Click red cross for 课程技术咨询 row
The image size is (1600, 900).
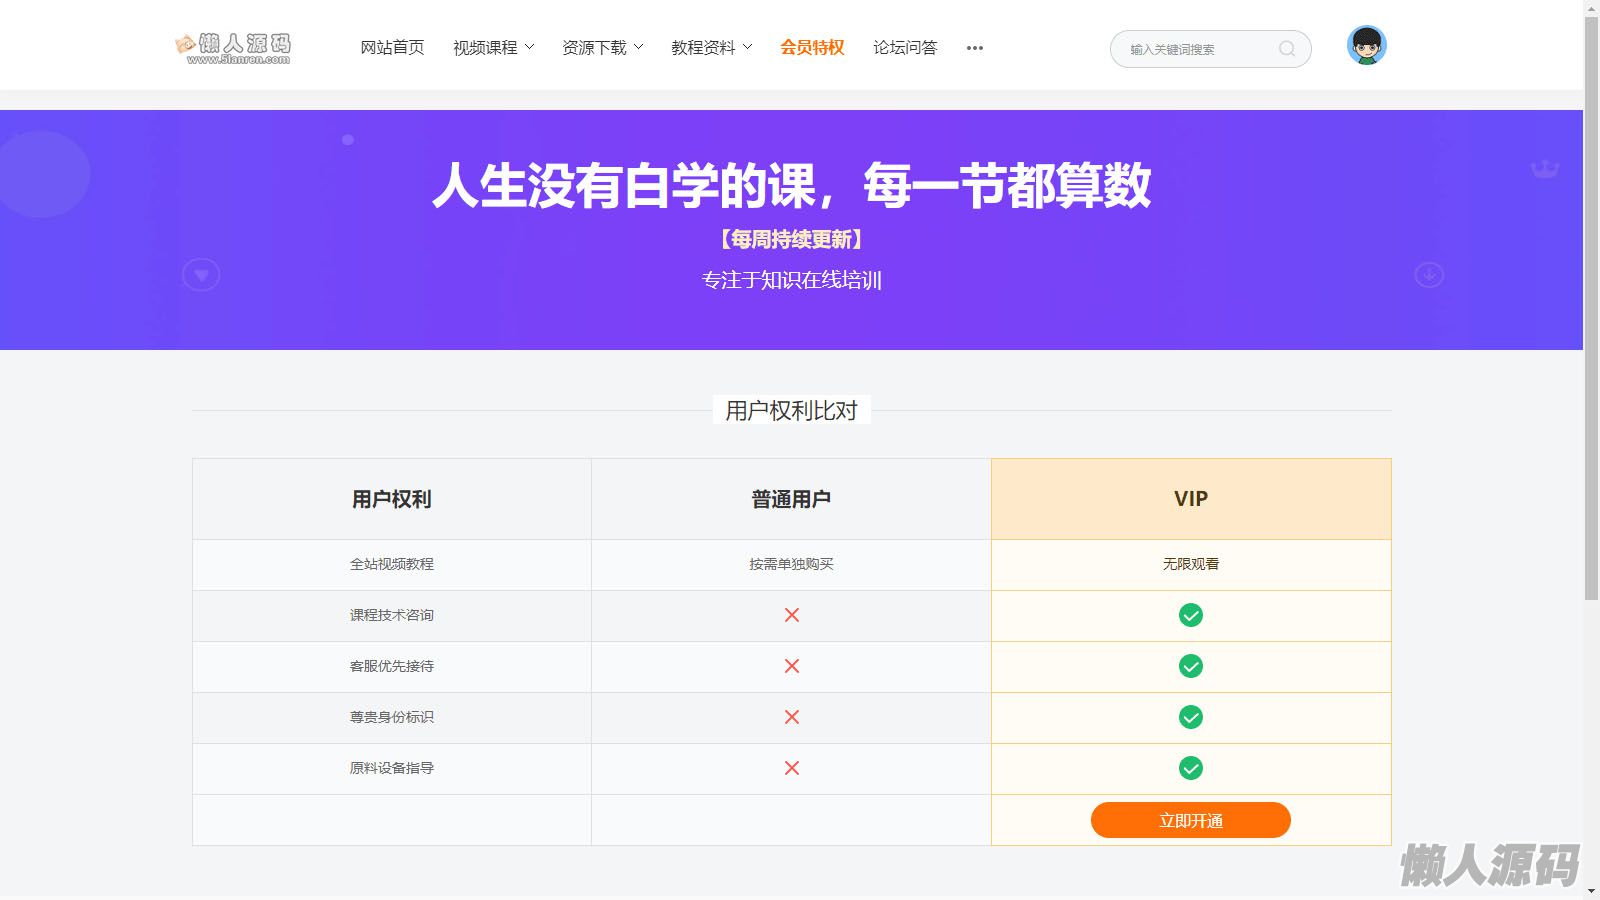click(792, 615)
